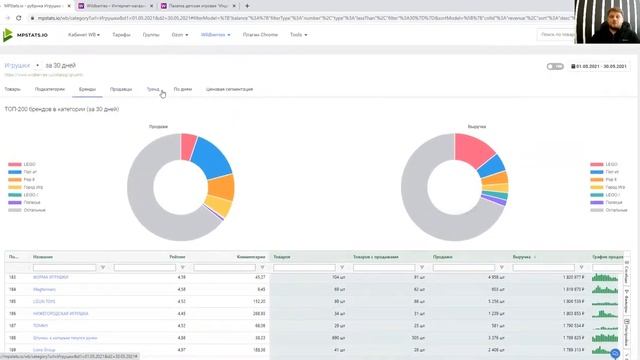Expand the Tools dropdown menu

pyautogui.click(x=298, y=35)
